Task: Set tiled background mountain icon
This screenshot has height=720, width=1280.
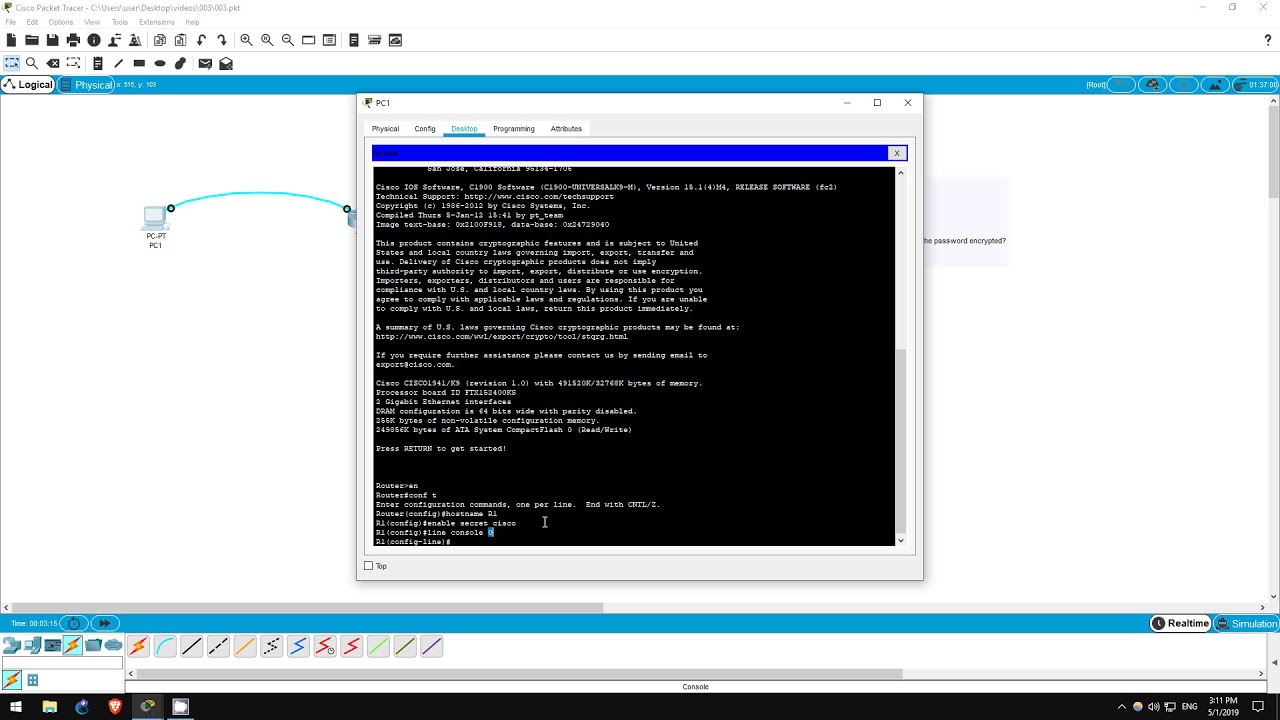Action: pyautogui.click(x=1214, y=85)
